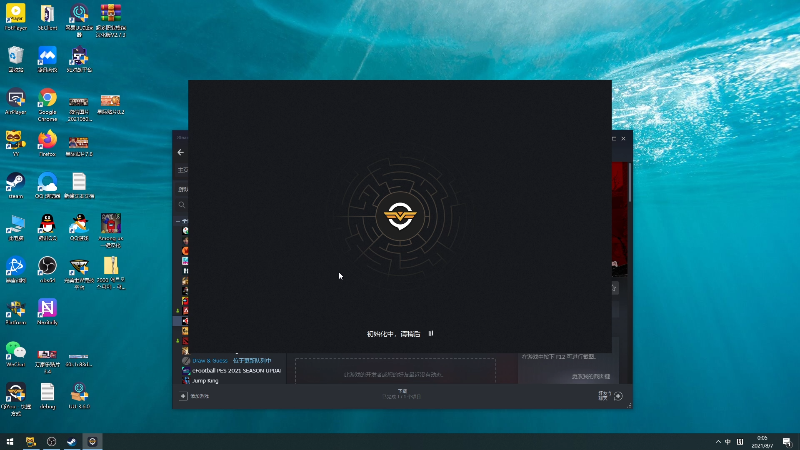Open the YY raccoon icon shortcut
The width and height of the screenshot is (800, 450).
15,143
